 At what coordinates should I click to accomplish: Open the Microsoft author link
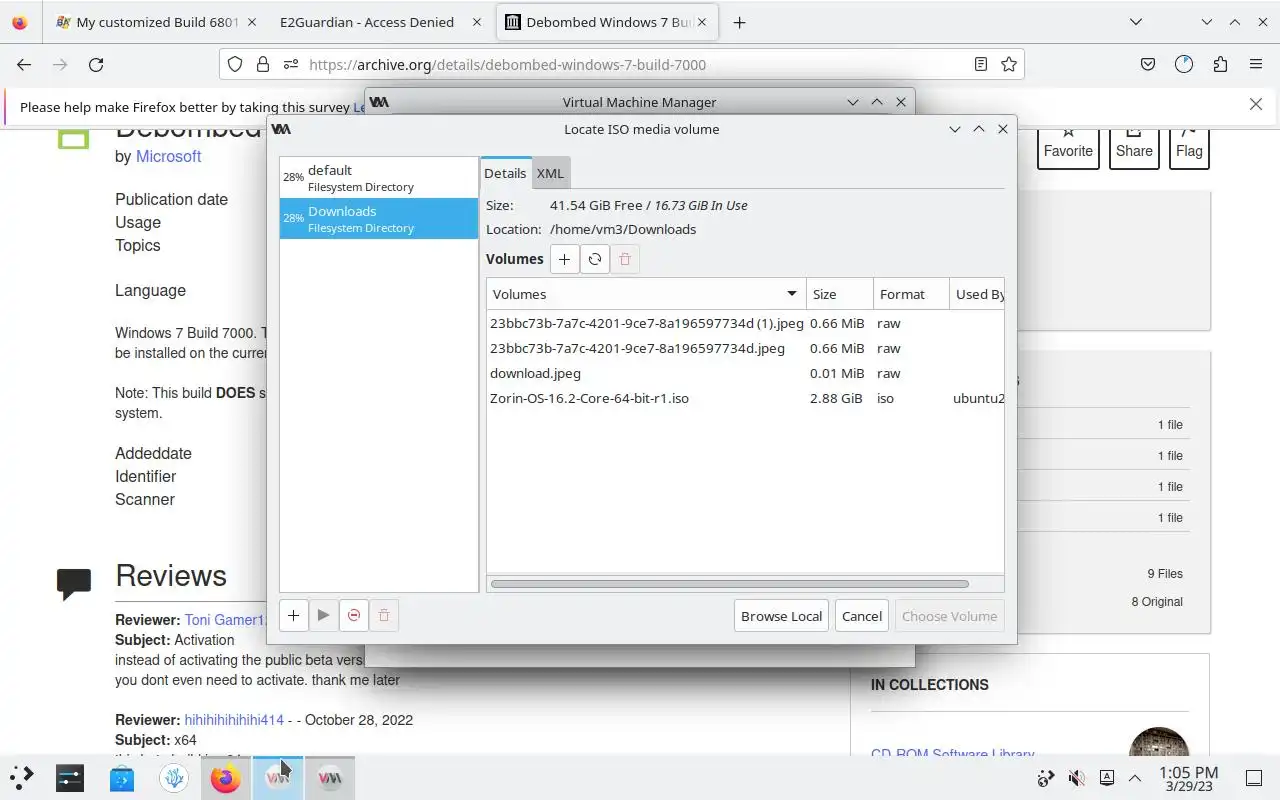(x=168, y=156)
